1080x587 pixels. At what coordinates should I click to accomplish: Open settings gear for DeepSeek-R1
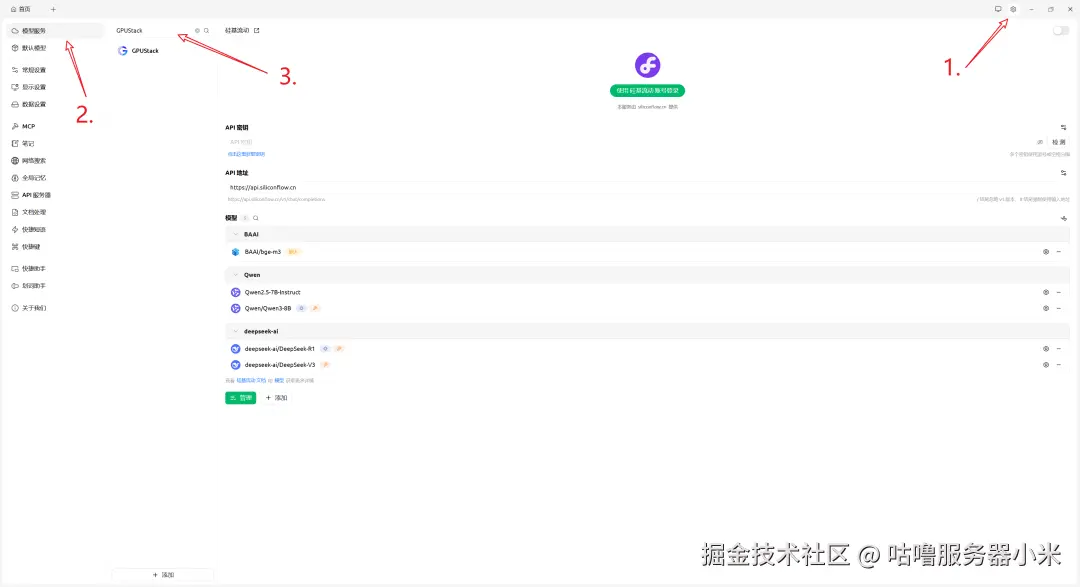[x=1046, y=349]
